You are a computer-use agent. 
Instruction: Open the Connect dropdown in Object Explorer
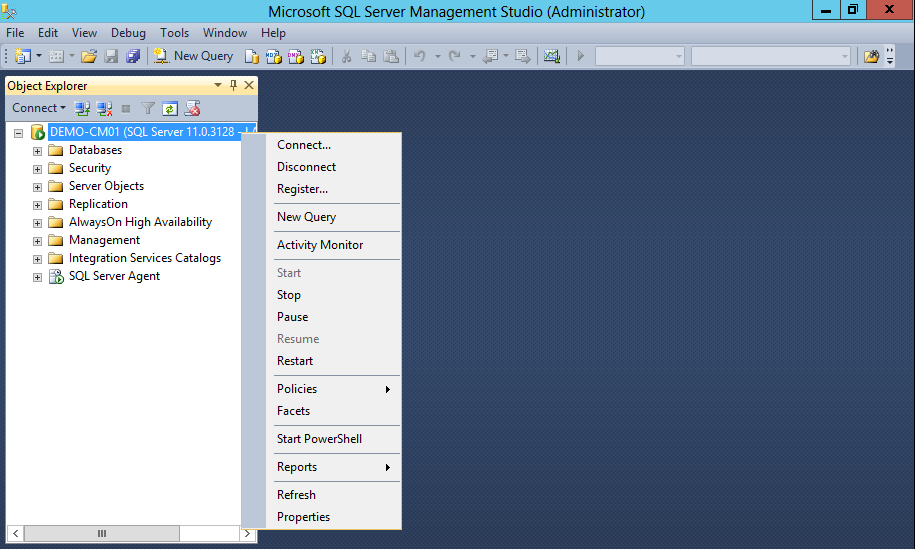tap(39, 108)
